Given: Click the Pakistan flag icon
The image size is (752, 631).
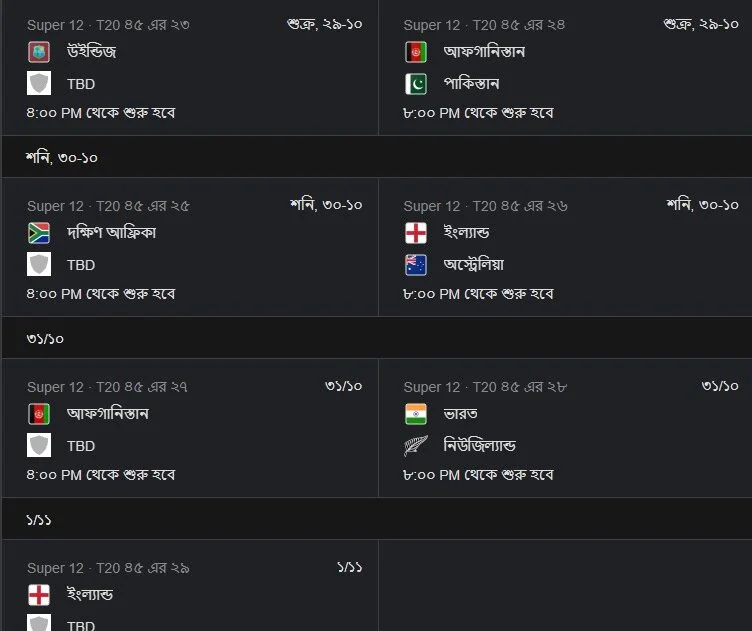Looking at the screenshot, I should click(415, 84).
